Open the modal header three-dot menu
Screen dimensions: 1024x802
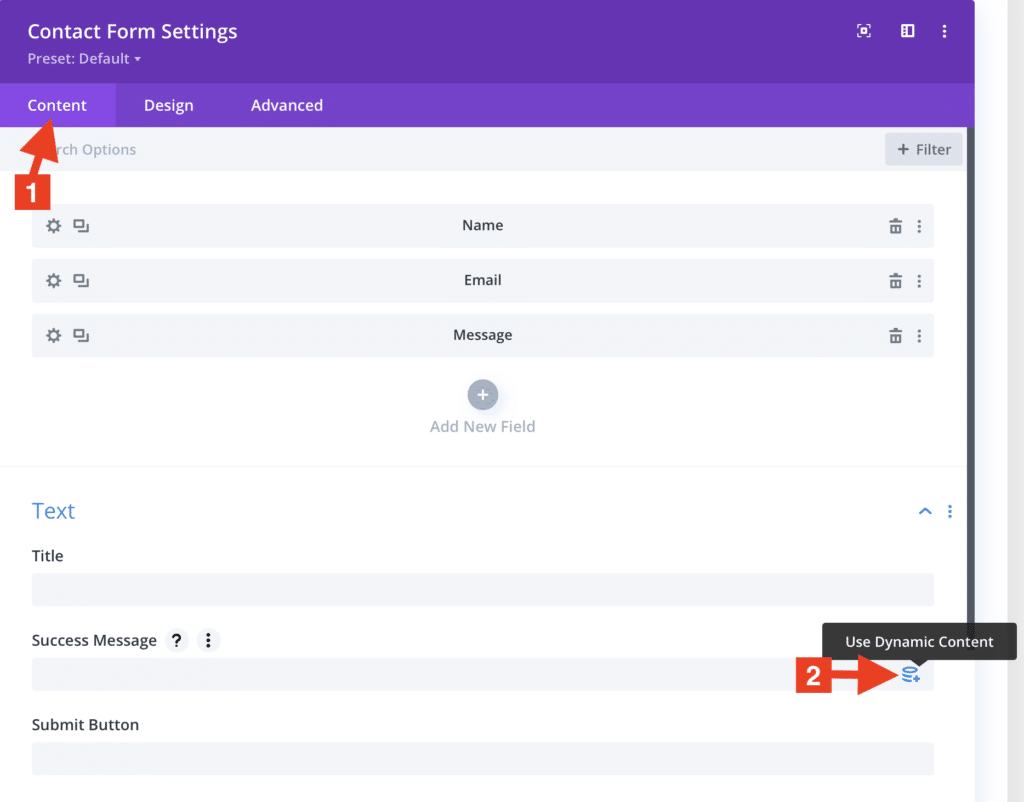[x=944, y=31]
